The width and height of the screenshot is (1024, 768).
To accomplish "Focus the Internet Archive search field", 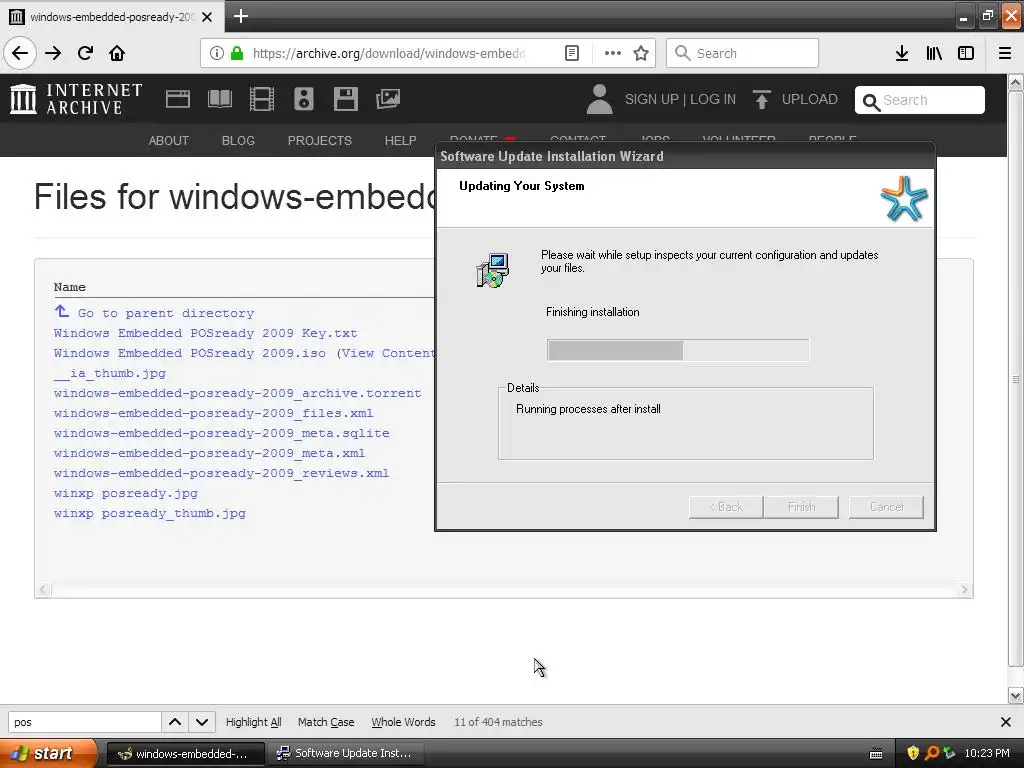I will (920, 100).
